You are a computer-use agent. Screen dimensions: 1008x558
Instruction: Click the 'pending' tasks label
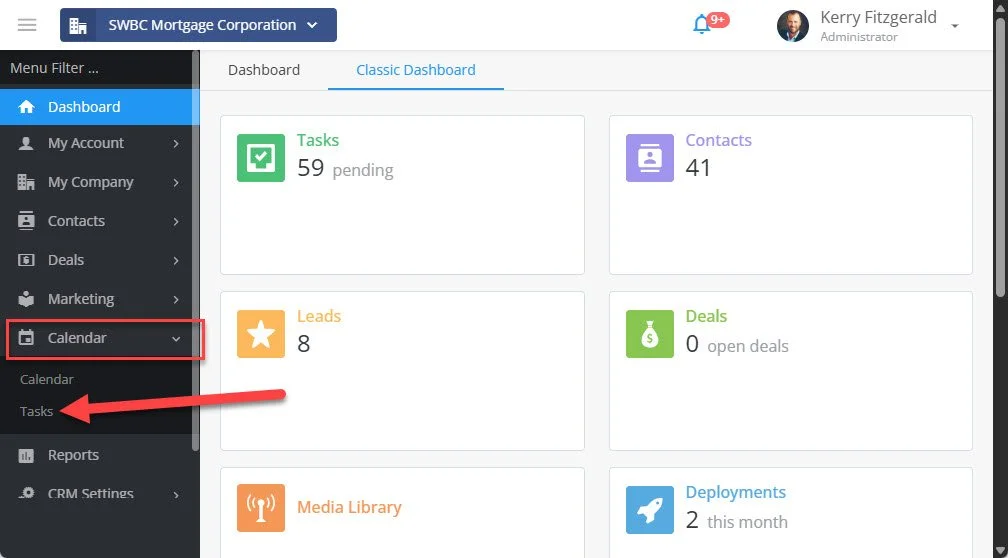click(363, 170)
